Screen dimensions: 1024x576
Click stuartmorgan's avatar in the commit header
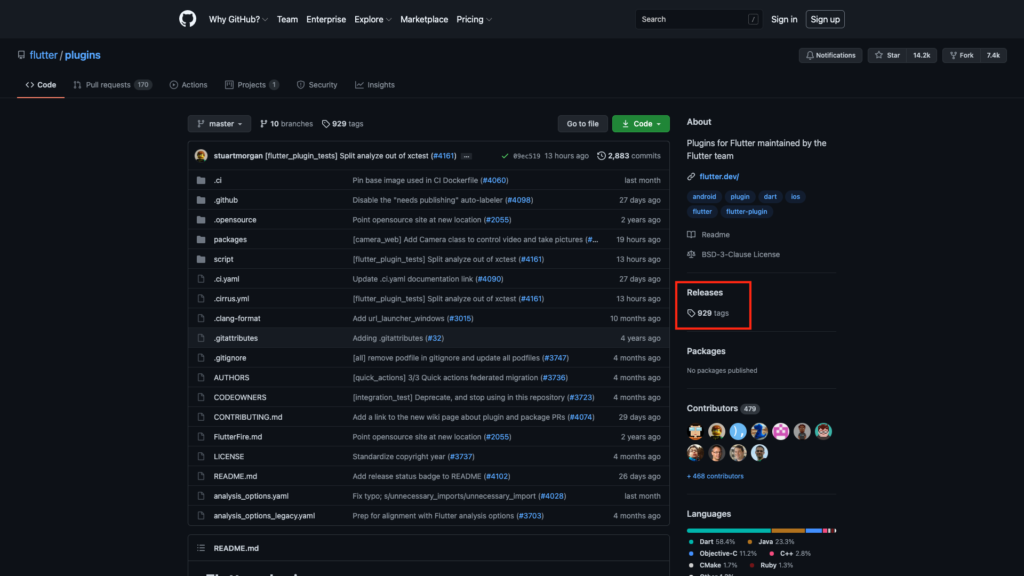click(x=201, y=155)
